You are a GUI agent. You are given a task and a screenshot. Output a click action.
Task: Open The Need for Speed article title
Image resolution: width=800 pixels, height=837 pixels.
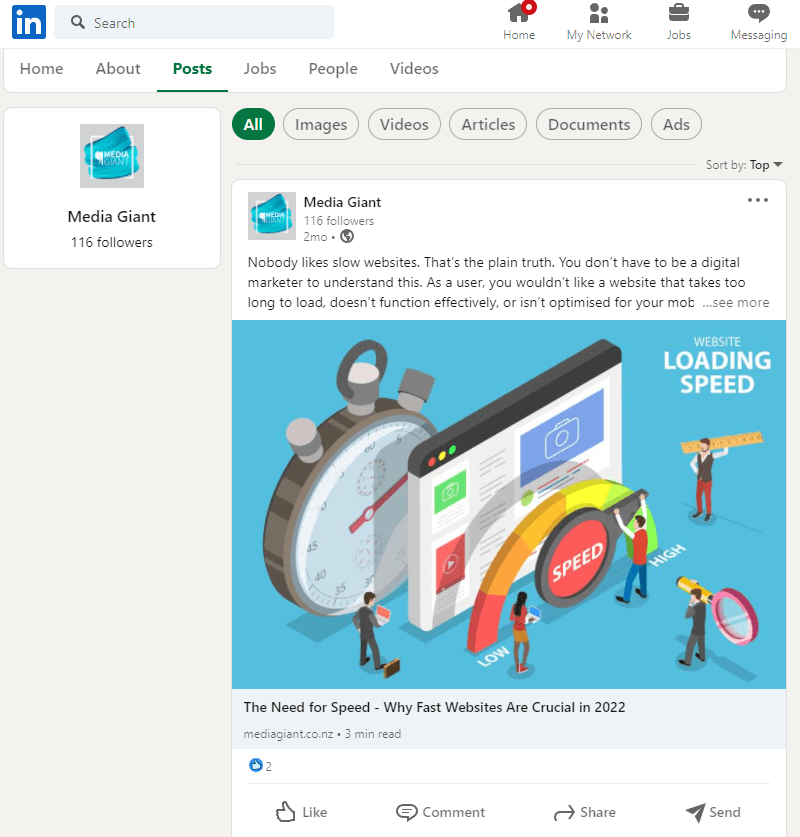point(434,707)
